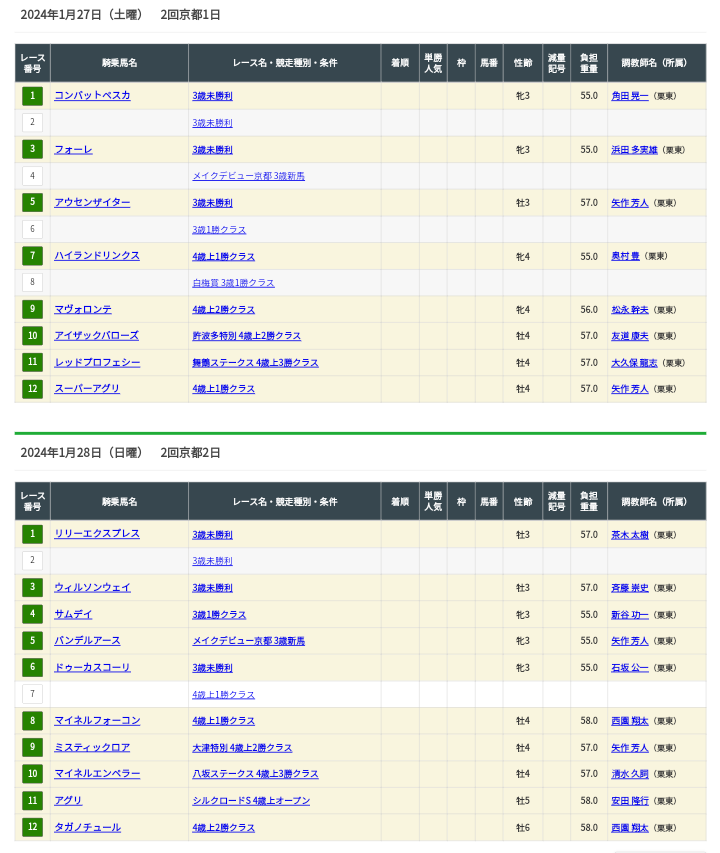
Task: Open horse link アウセンザイター
Action: pyautogui.click(x=92, y=202)
